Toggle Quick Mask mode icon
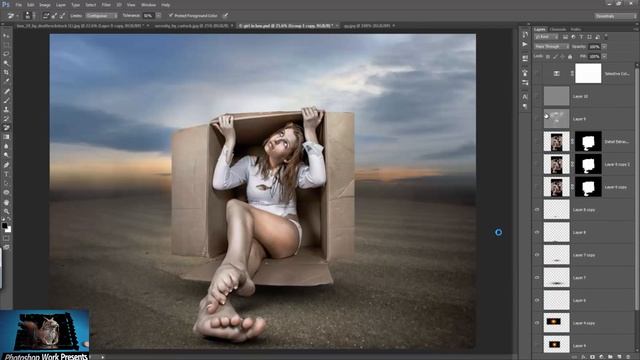Viewport: 640px width, 360px height. [6, 238]
